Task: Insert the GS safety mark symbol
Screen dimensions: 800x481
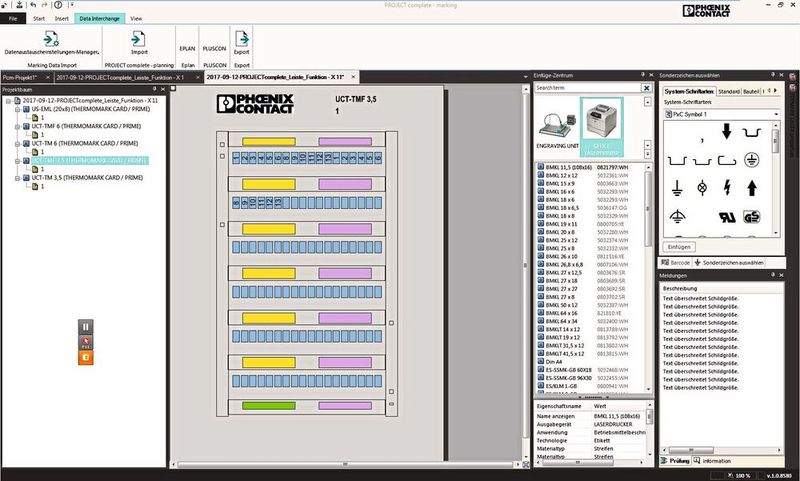Action: coord(752,217)
